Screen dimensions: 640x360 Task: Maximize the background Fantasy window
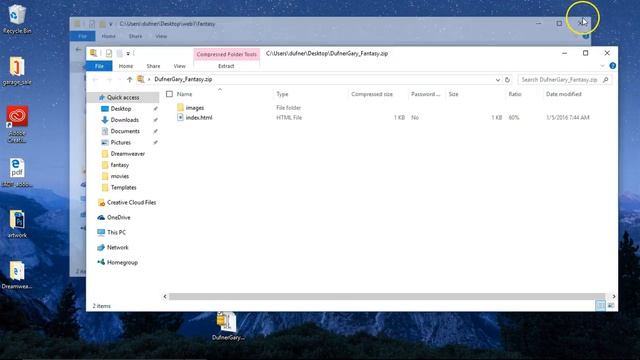coord(559,23)
